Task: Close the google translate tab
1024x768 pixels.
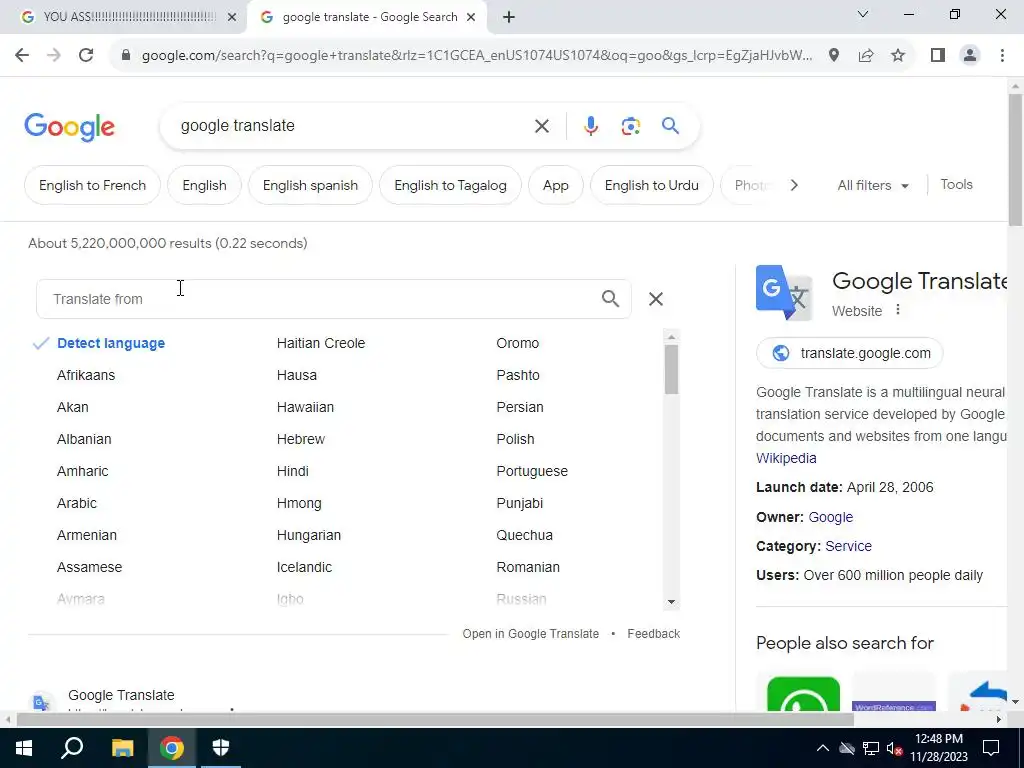Action: point(471,17)
